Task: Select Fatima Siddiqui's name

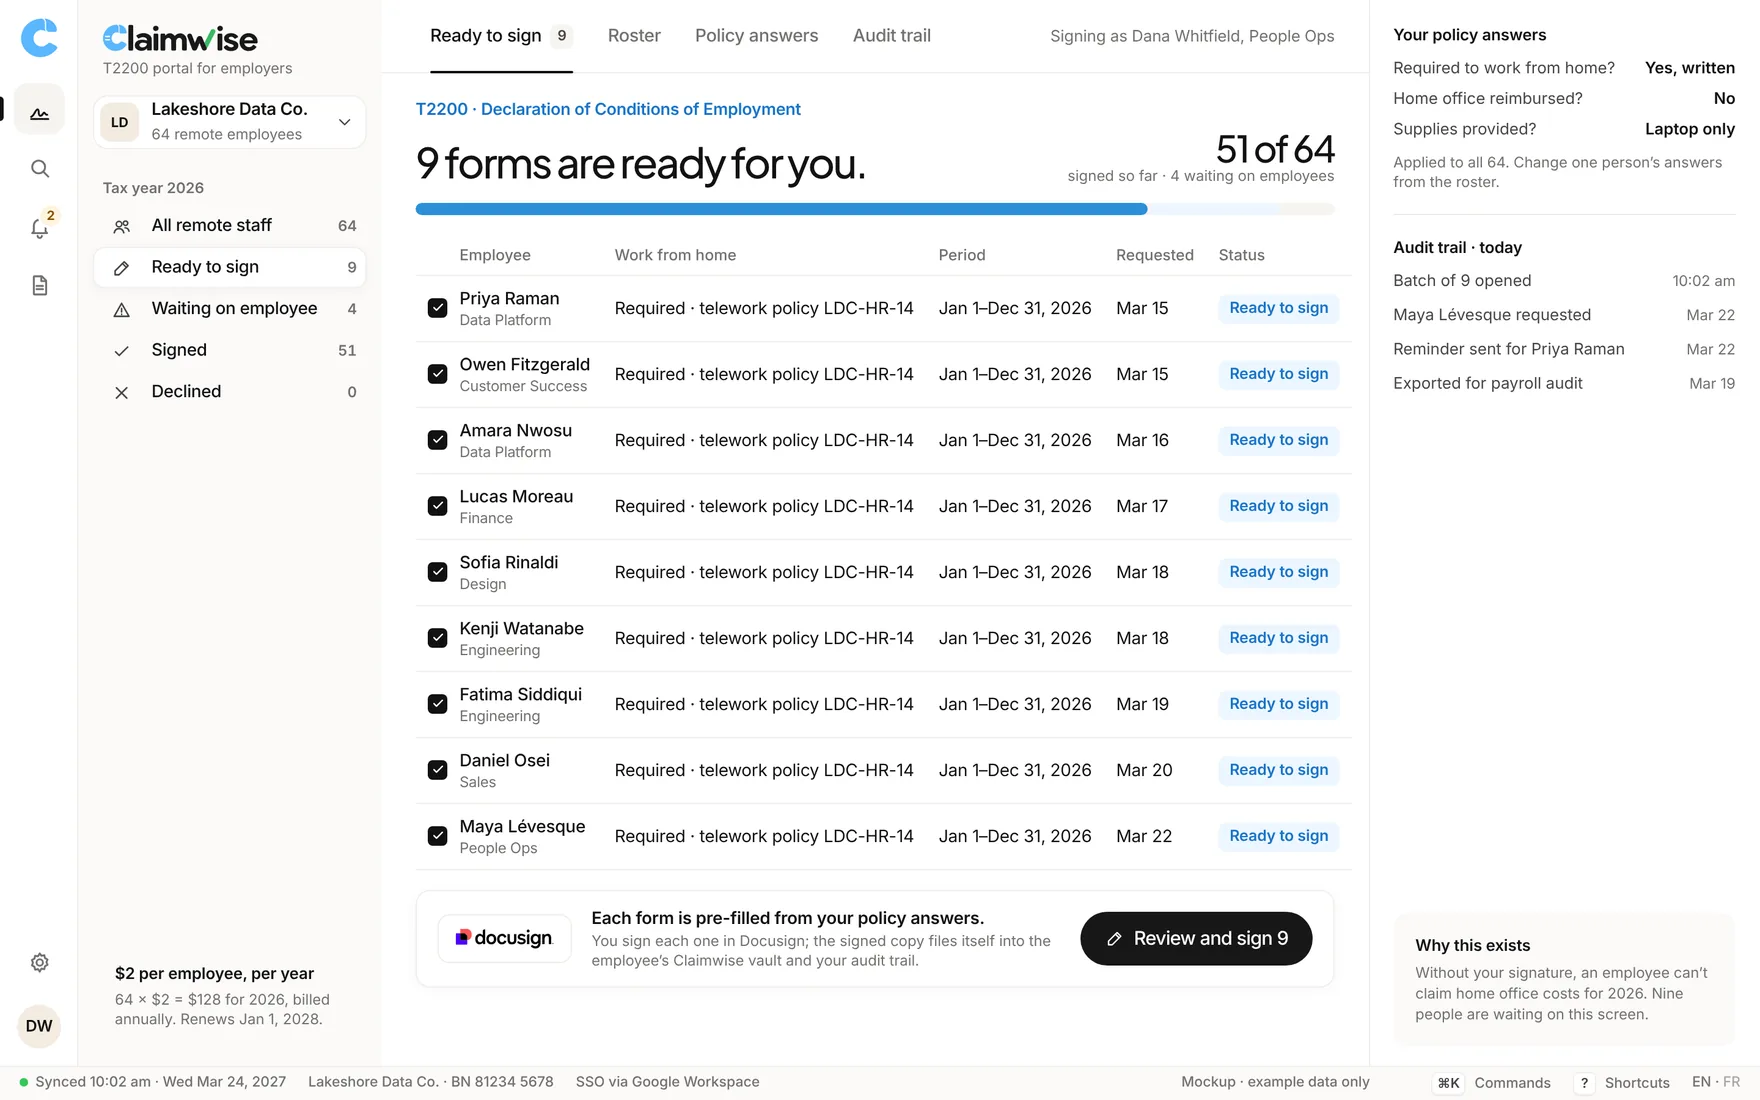Action: [520, 694]
